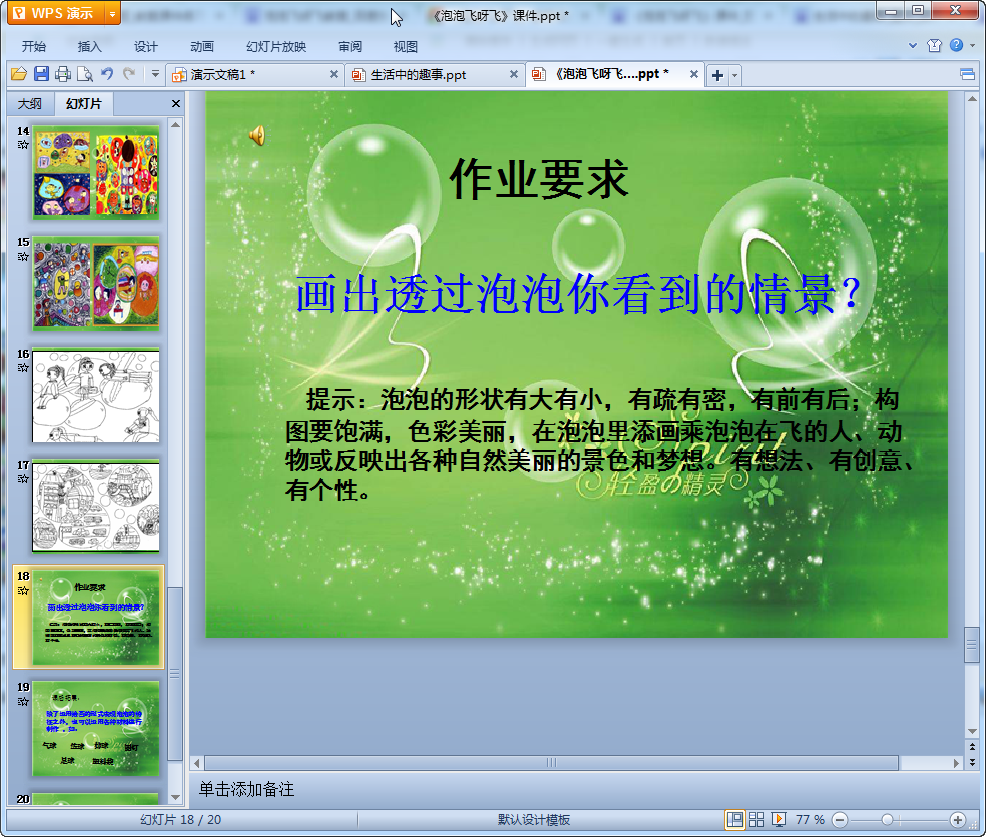The height and width of the screenshot is (837, 986).
Task: Switch to Slide Sorter view in status bar
Action: (756, 819)
